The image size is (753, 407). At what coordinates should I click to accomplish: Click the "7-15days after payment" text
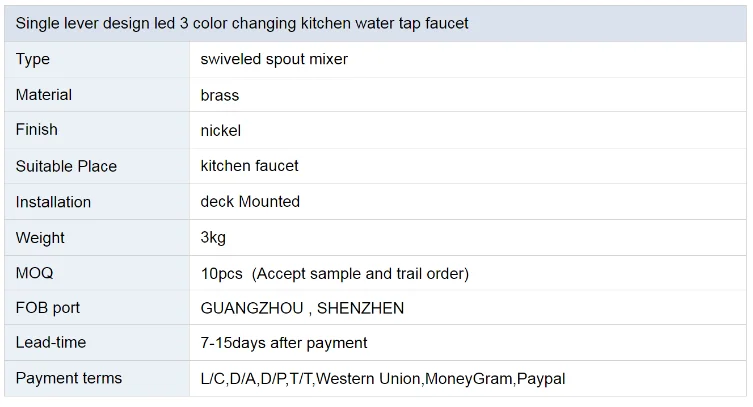(x=284, y=343)
